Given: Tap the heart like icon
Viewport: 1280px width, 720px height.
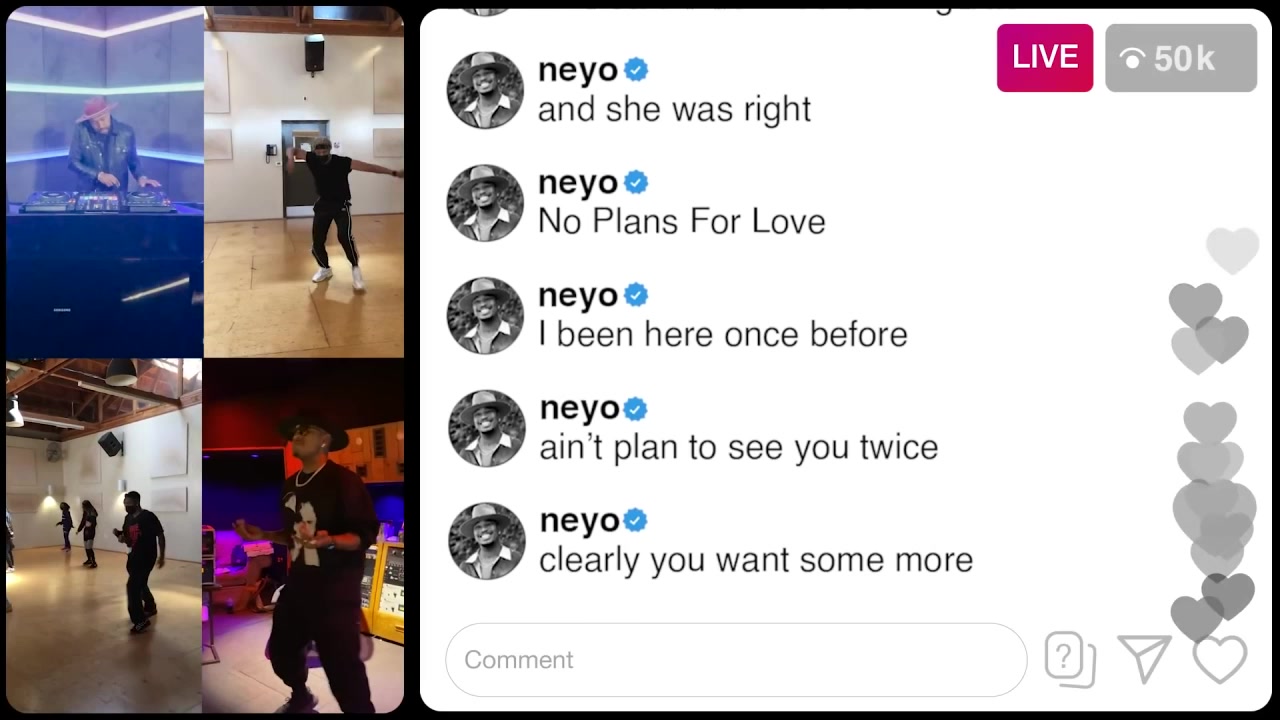Looking at the screenshot, I should 1220,659.
